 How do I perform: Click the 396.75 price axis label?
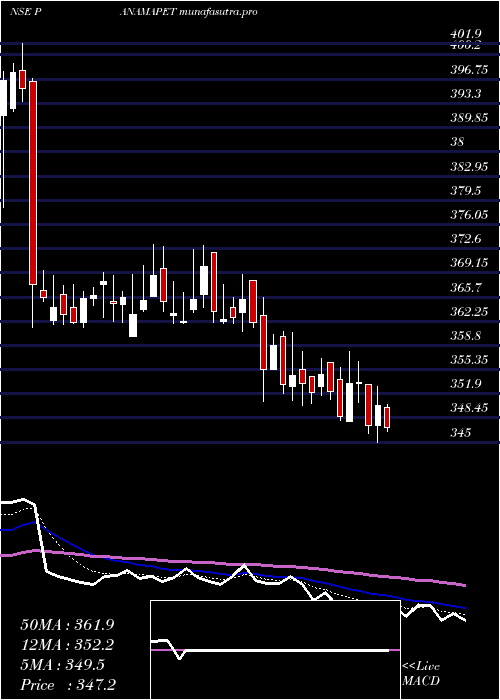click(468, 71)
